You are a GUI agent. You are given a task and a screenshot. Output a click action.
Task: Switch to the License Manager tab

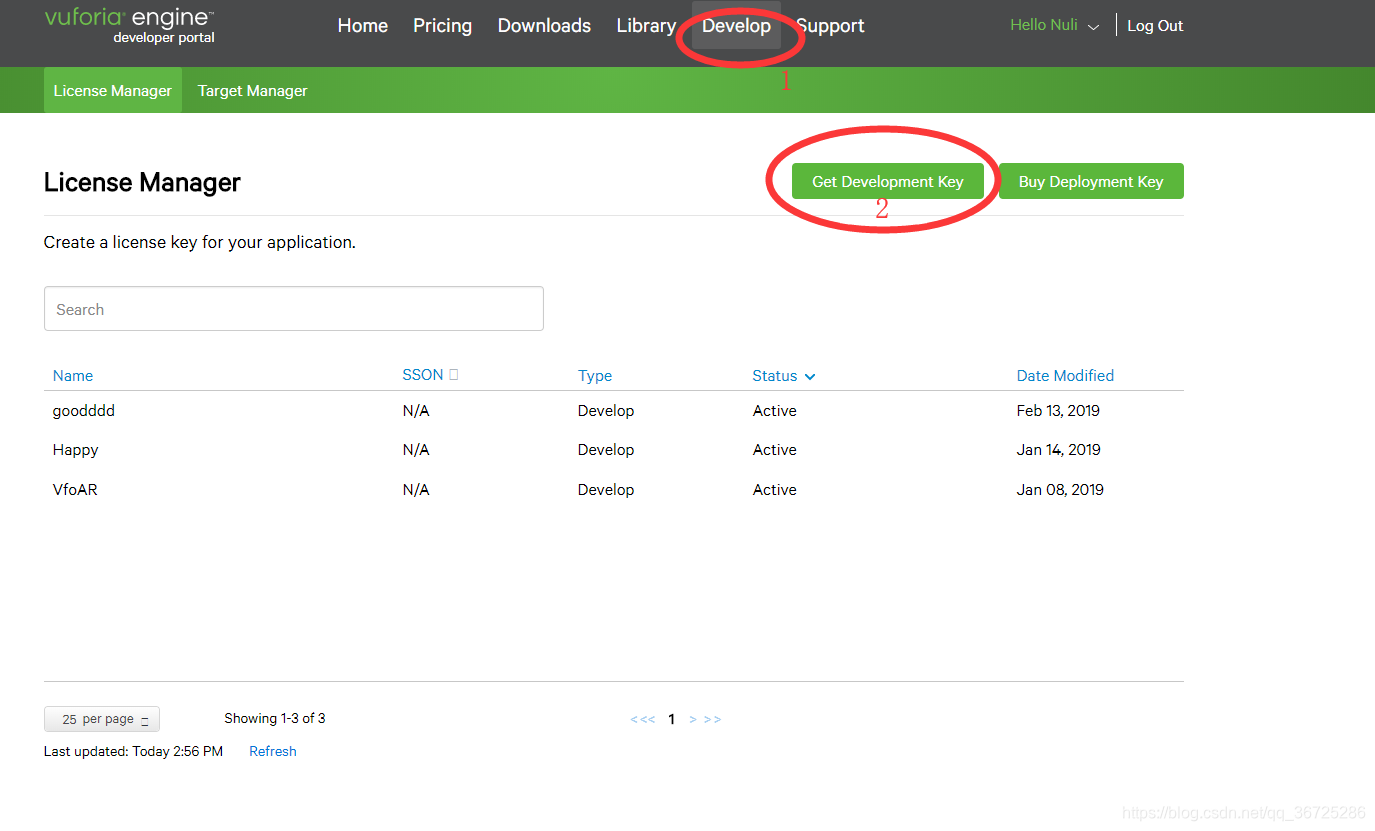[113, 90]
